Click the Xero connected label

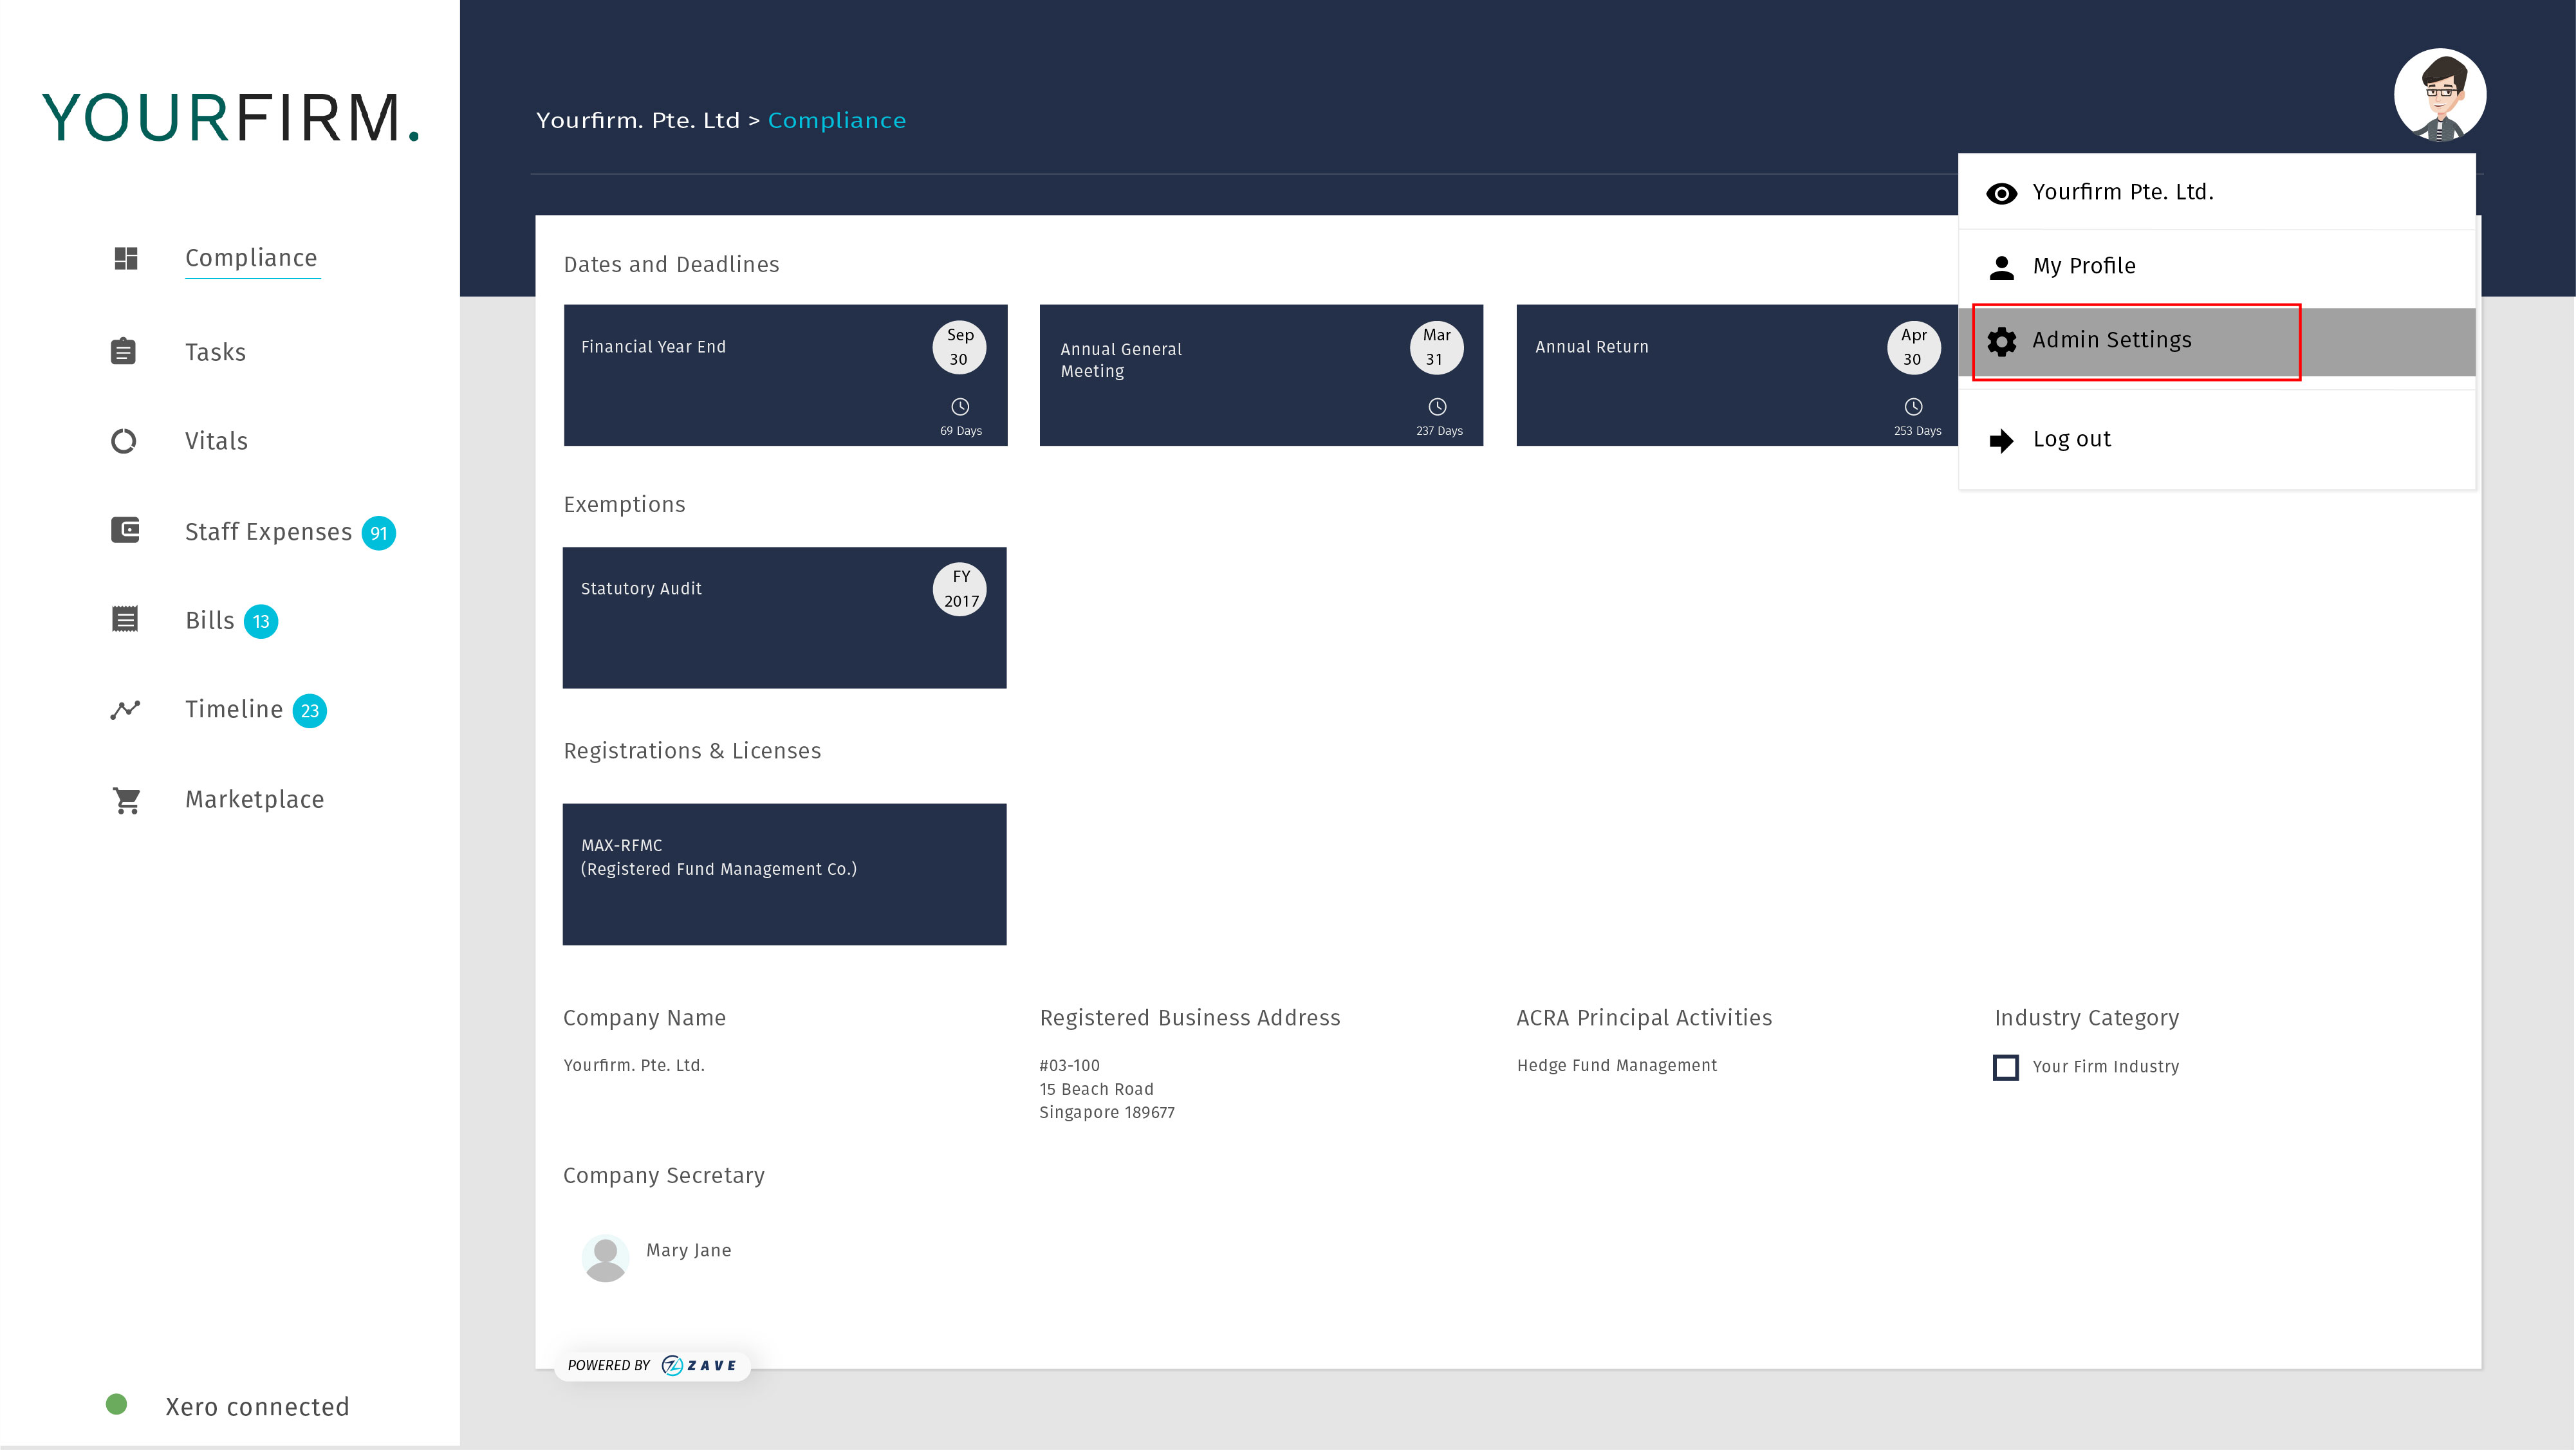pos(257,1407)
